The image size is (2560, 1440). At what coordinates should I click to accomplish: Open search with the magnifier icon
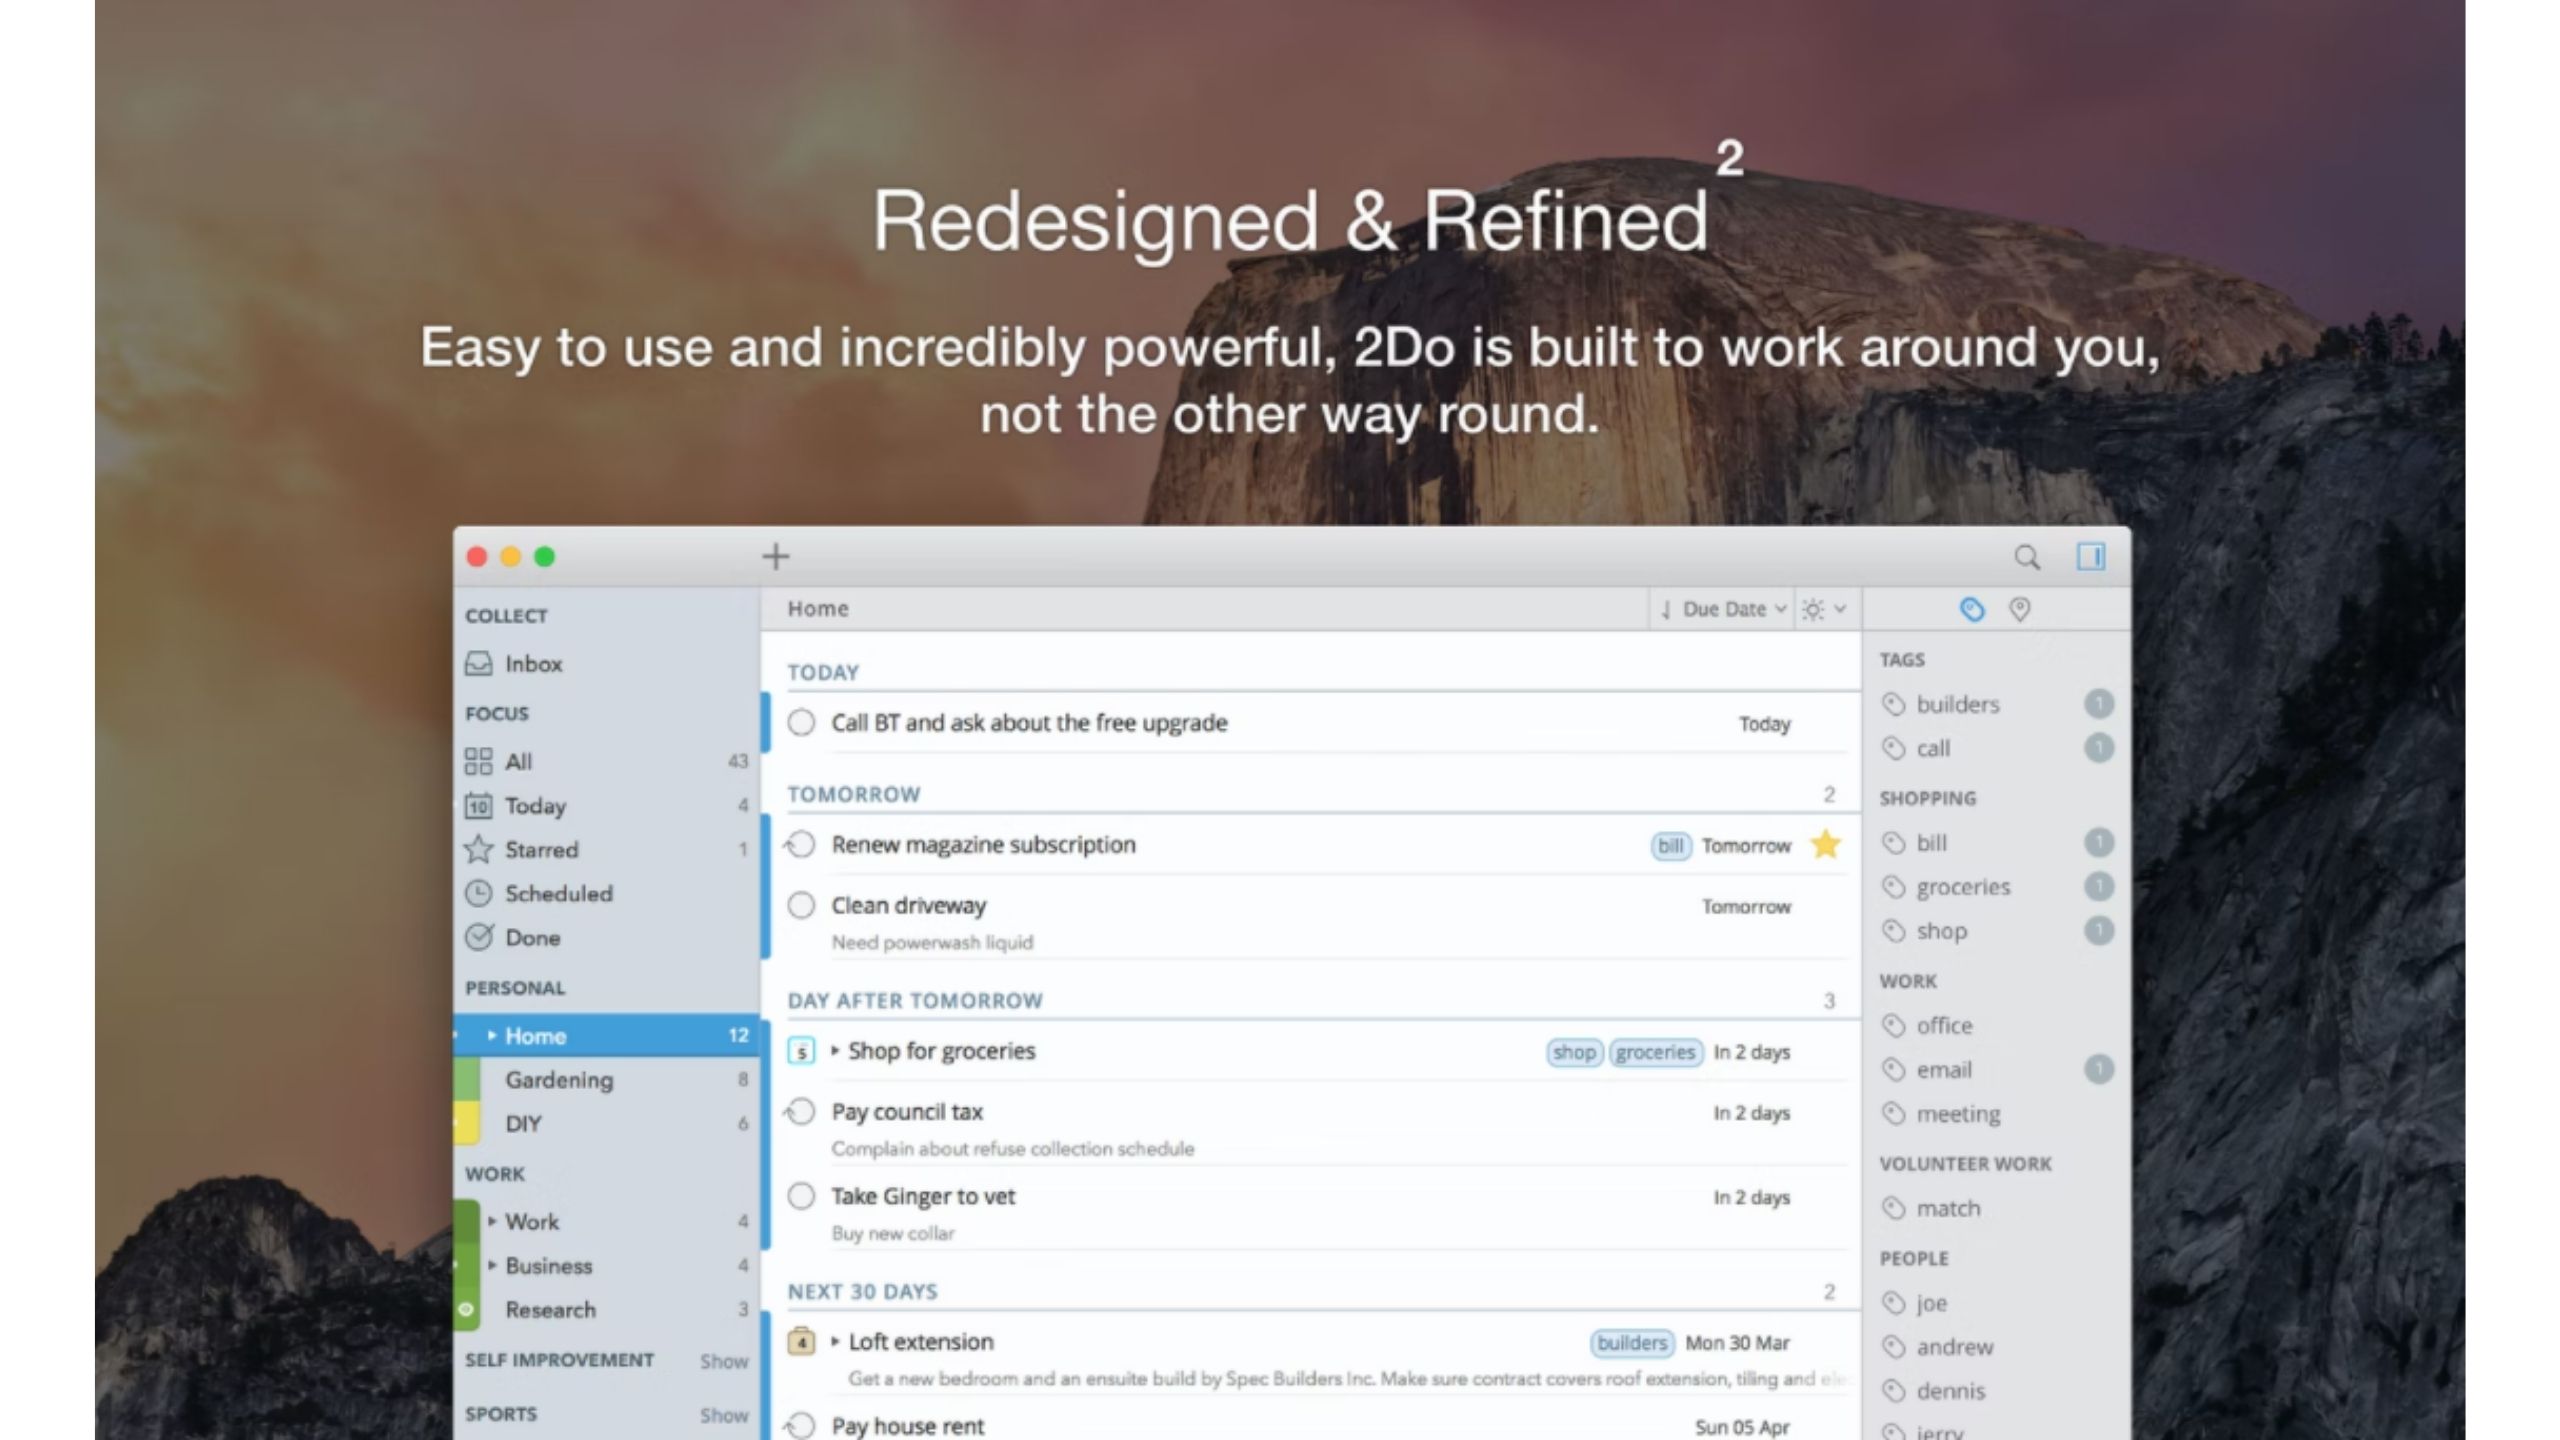(x=2026, y=557)
